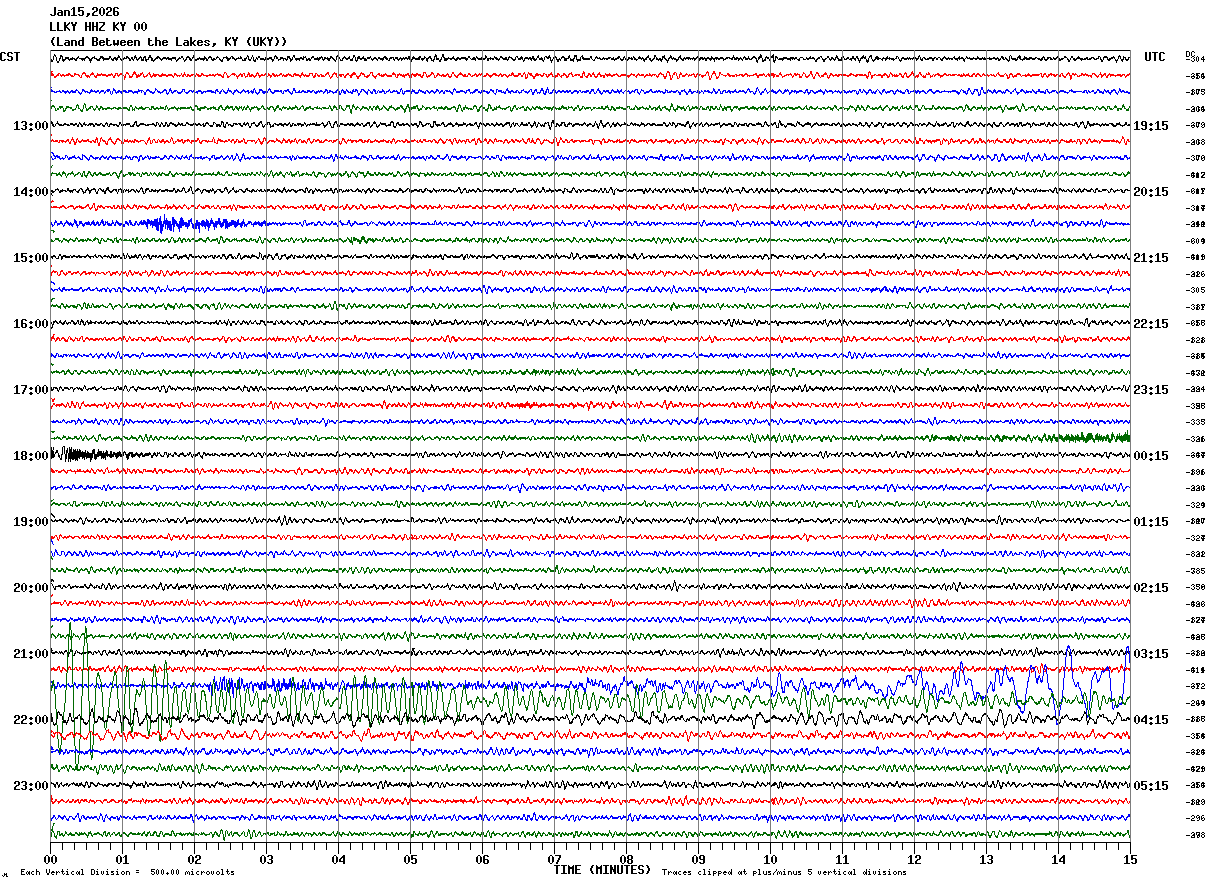Click the Jan15,2026 date header
The width and height of the screenshot is (1210, 886).
pyautogui.click(x=85, y=12)
